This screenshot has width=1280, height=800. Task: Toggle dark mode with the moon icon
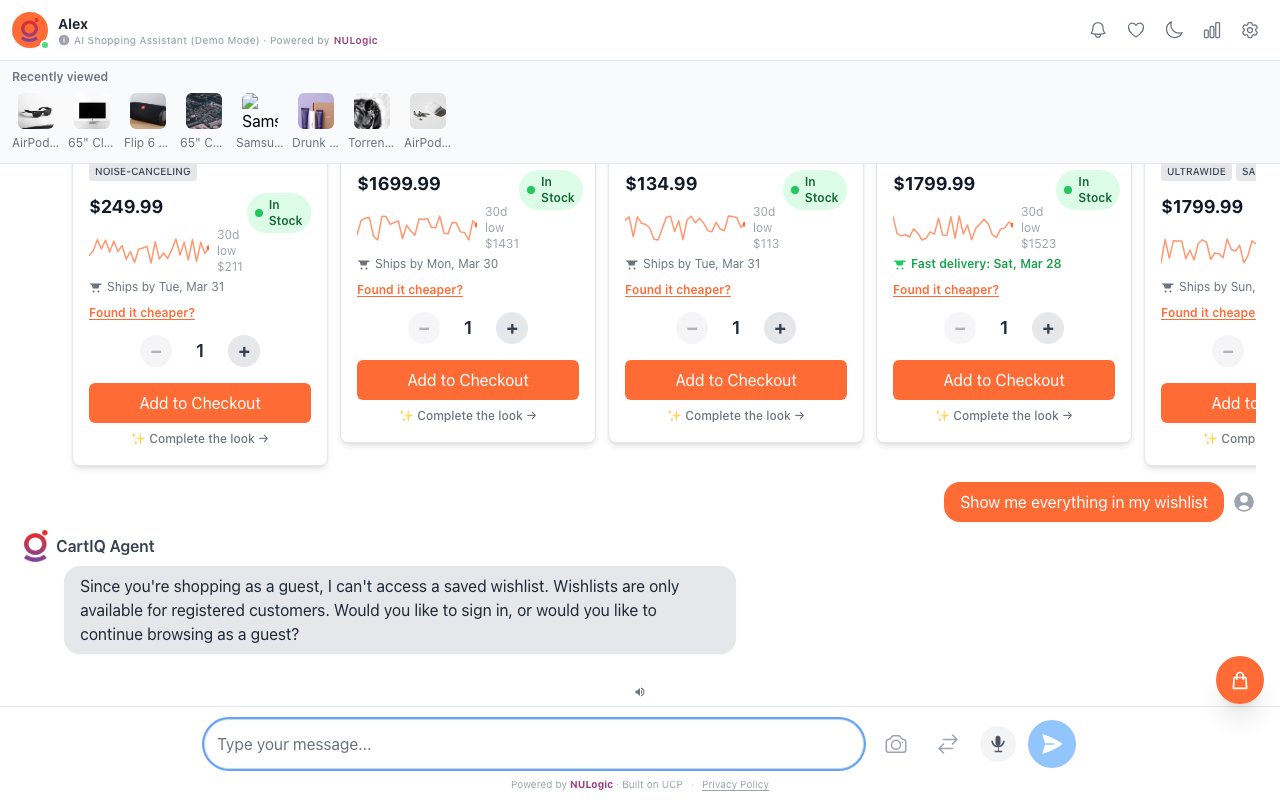pos(1174,30)
